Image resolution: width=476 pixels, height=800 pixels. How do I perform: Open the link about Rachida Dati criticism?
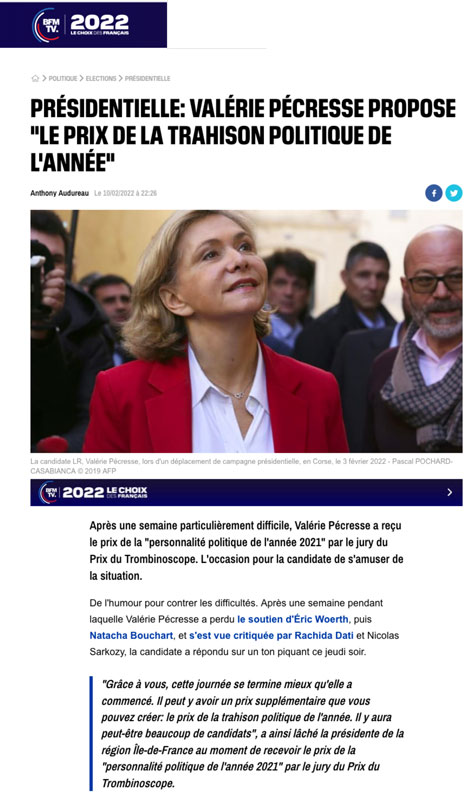[x=271, y=636]
